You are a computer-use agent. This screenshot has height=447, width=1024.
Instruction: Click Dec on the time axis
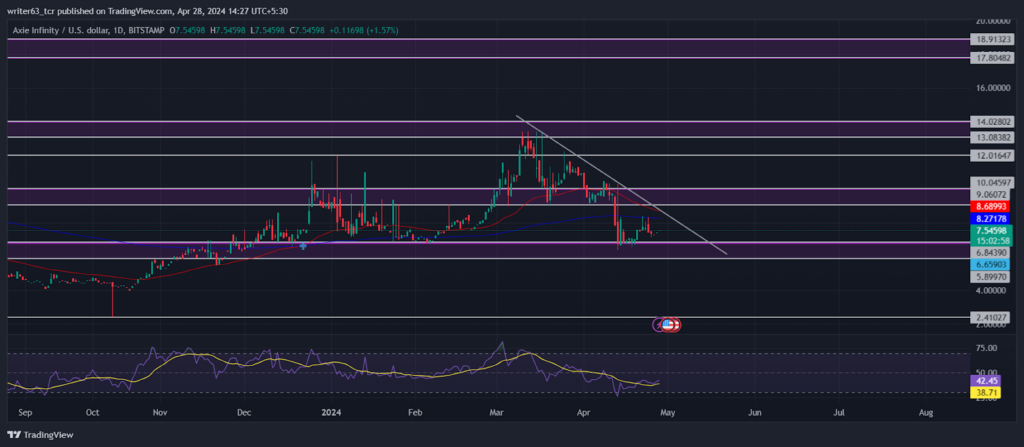(244, 413)
